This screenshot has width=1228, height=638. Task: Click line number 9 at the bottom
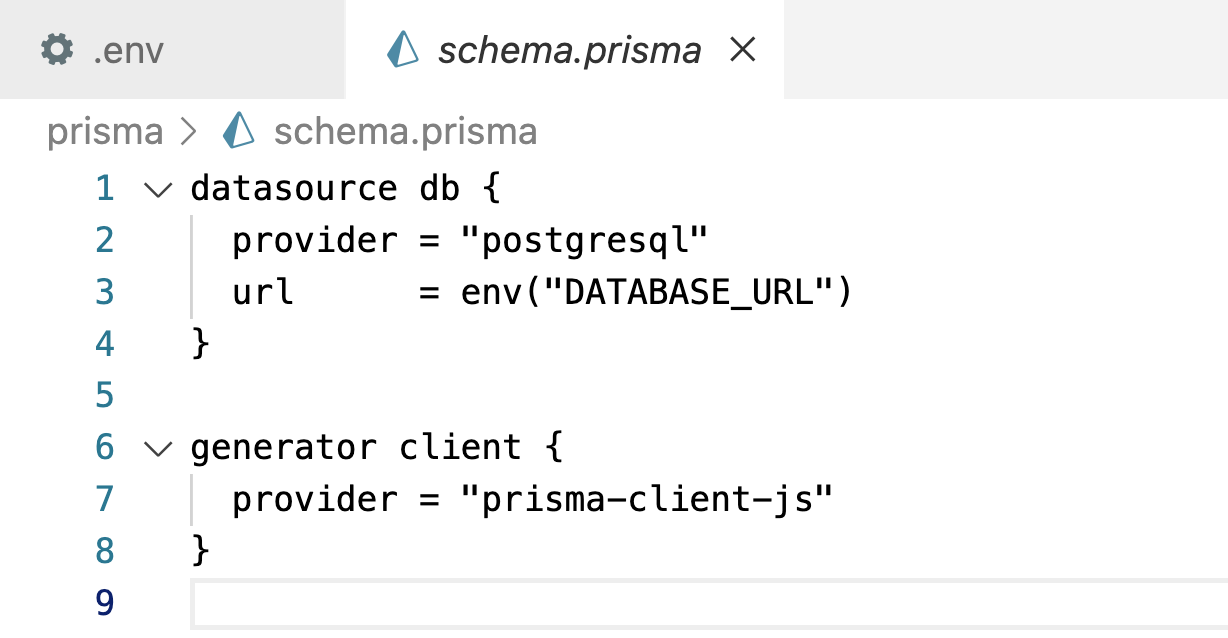(105, 602)
